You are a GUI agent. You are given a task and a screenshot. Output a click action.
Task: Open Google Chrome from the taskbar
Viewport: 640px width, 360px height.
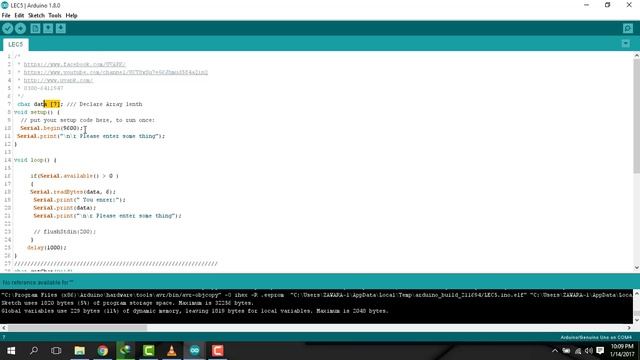(x=102, y=351)
